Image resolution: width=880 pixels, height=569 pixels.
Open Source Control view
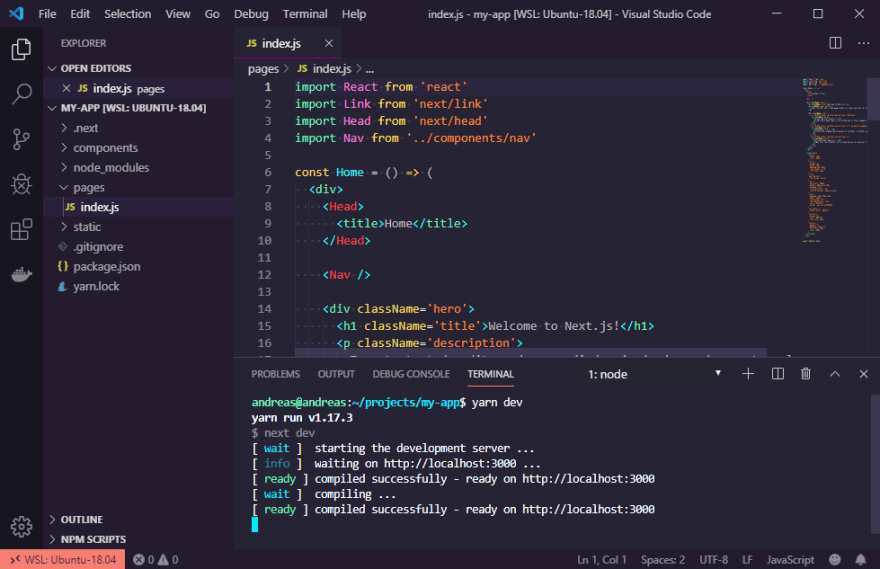click(x=21, y=139)
